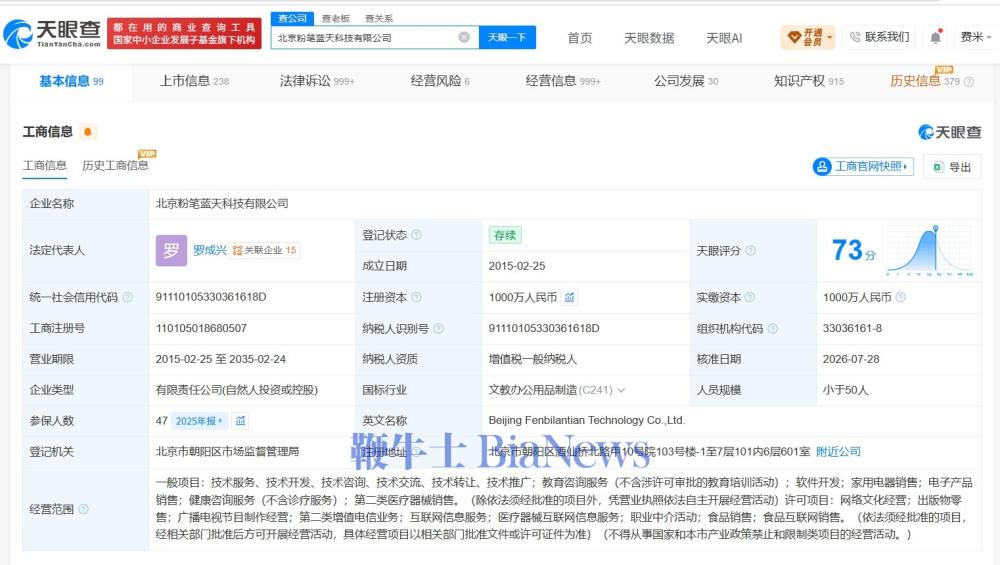This screenshot has height=565, width=1000.
Task: Click the 附近公司 nearby companies link
Action: pyautogui.click(x=838, y=451)
